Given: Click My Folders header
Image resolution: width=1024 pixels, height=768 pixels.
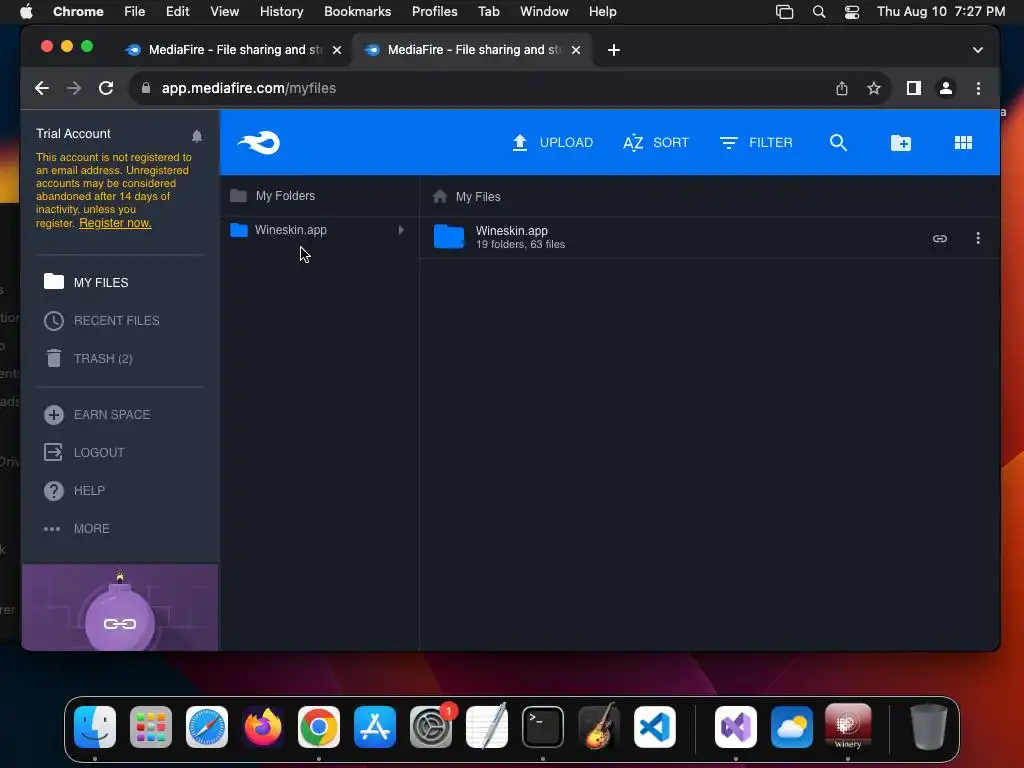Looking at the screenshot, I should point(285,195).
